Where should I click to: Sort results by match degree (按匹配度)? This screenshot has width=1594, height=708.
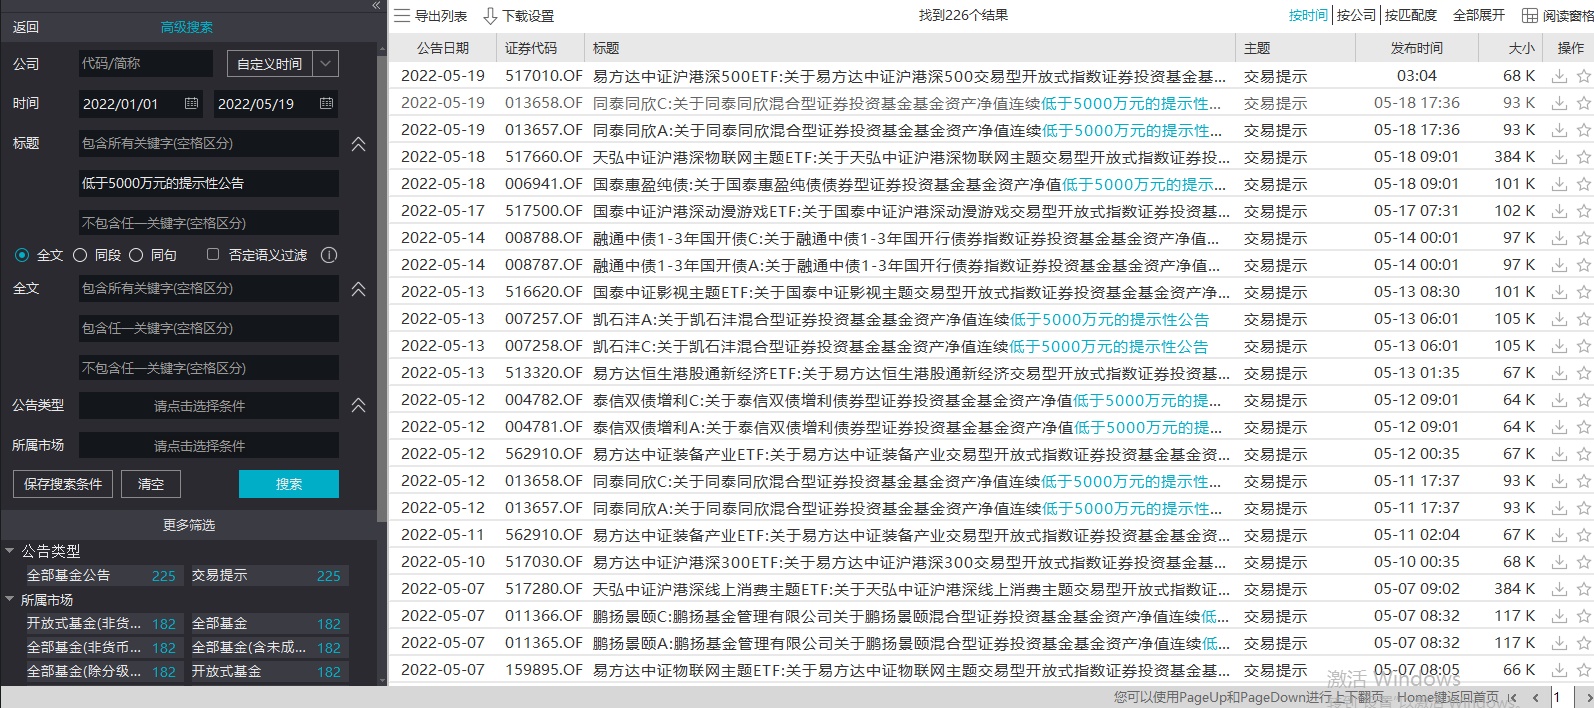point(1410,16)
